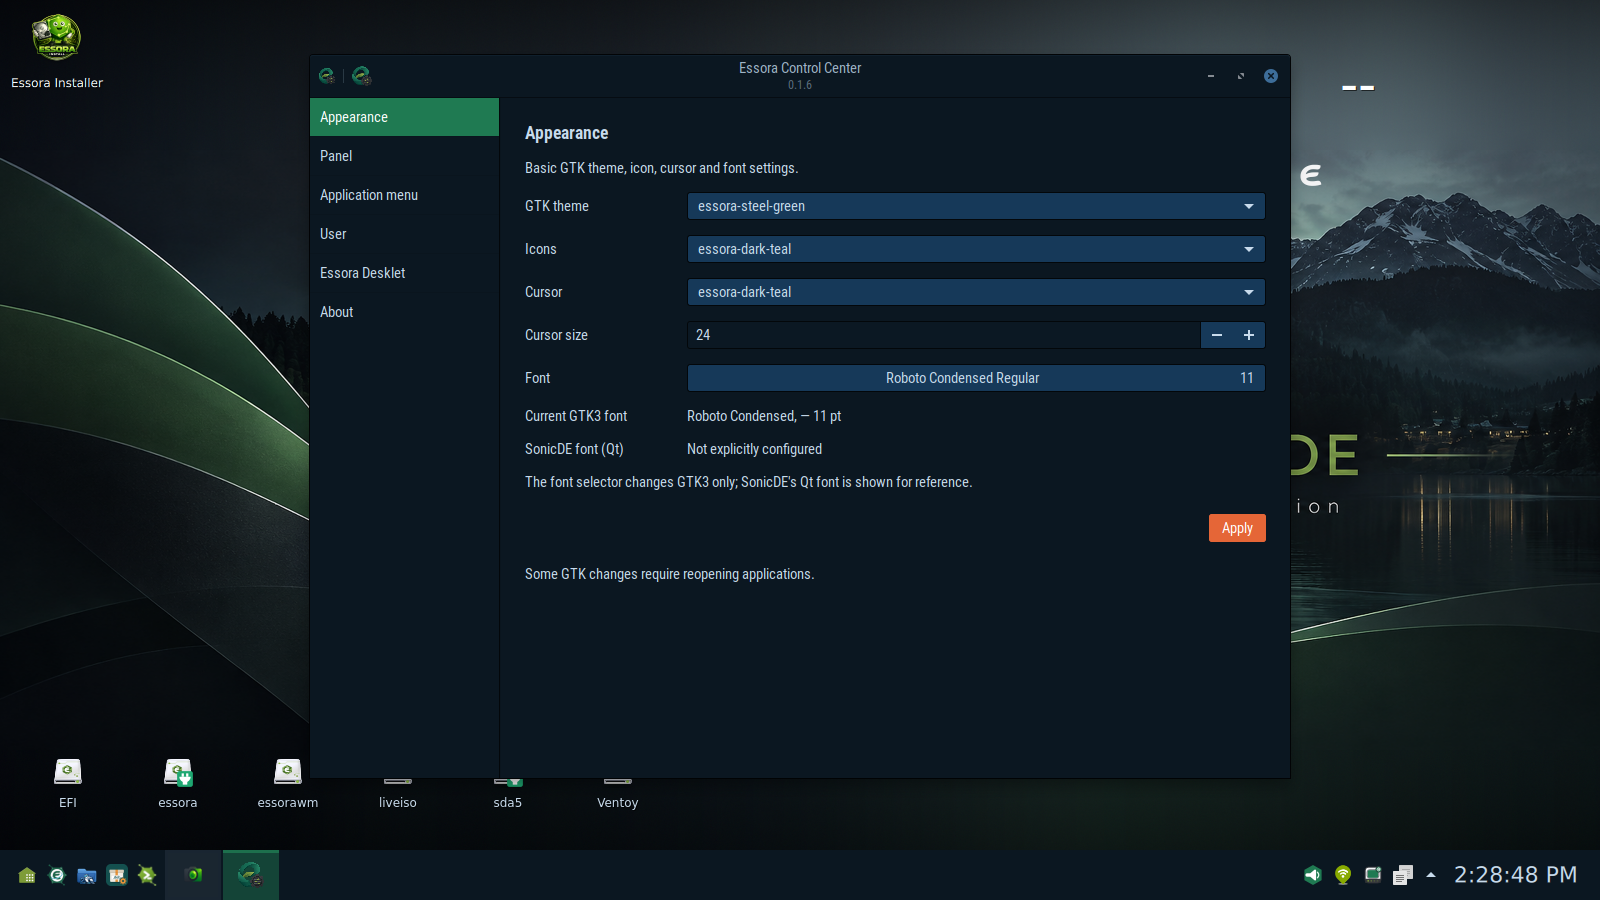Screen dimensions: 1600x900
Task: Launch the green terminal icon in taskbar
Action: pos(147,875)
